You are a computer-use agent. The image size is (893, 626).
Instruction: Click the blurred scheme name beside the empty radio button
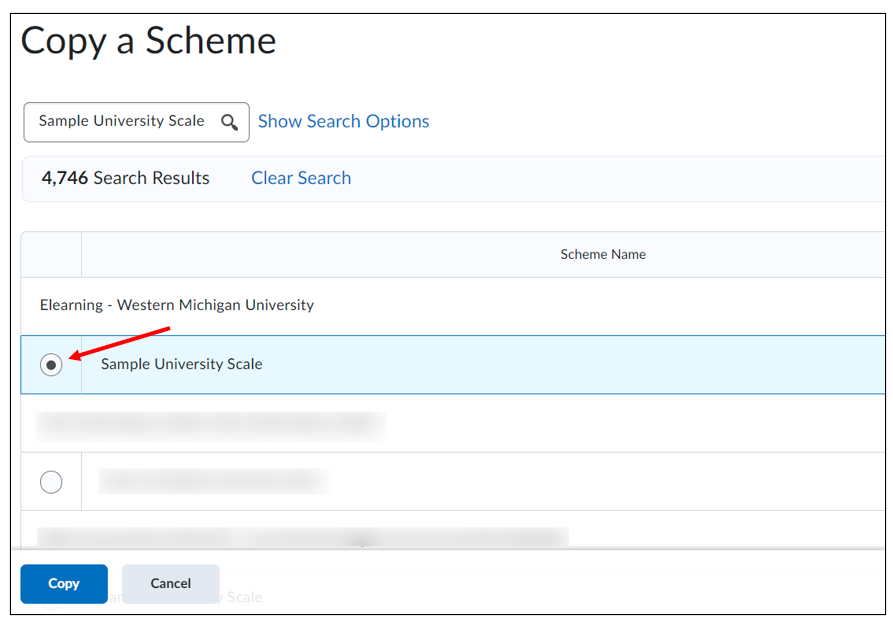213,482
